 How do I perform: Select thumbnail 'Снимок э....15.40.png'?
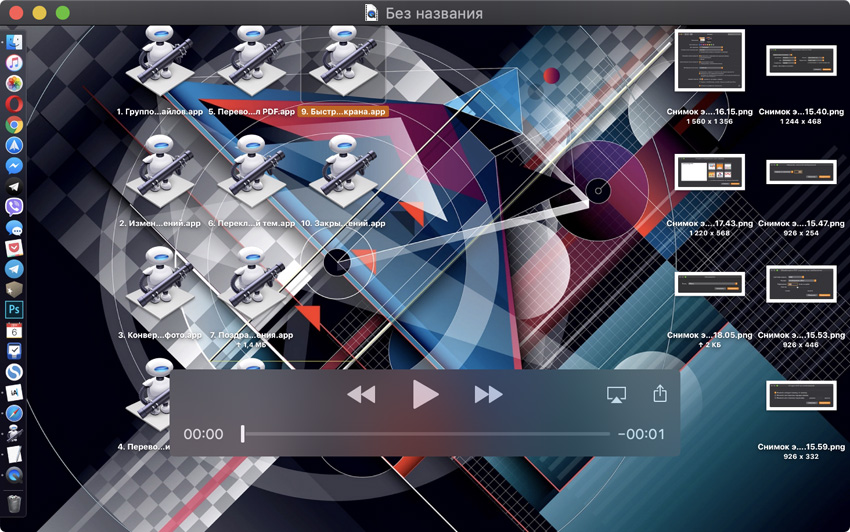801,61
